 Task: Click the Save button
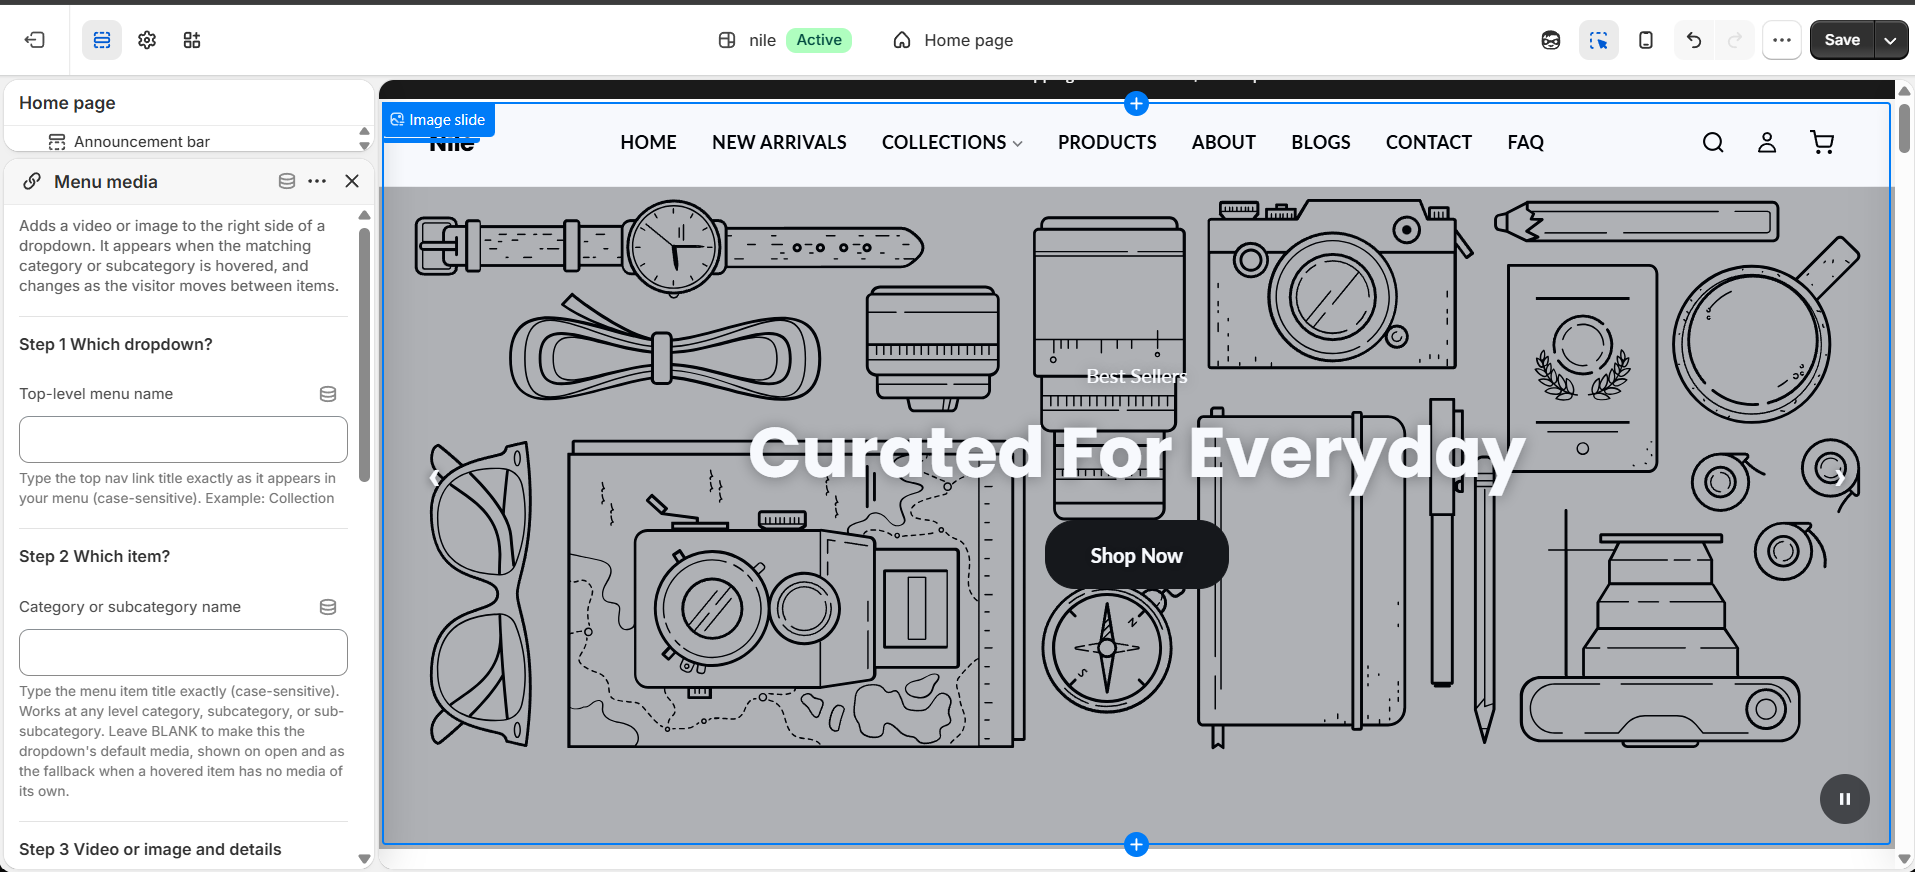pyautogui.click(x=1842, y=40)
